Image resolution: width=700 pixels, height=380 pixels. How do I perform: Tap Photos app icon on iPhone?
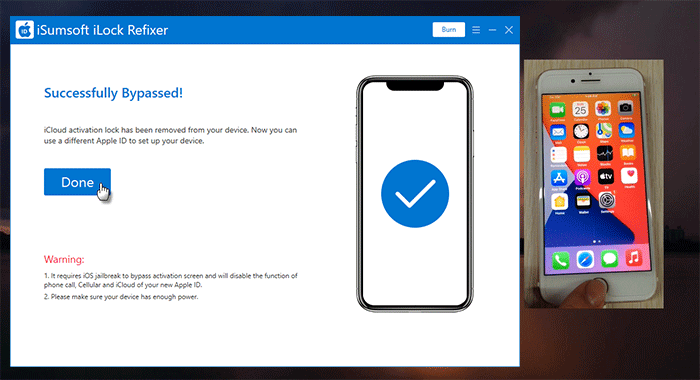(603, 109)
